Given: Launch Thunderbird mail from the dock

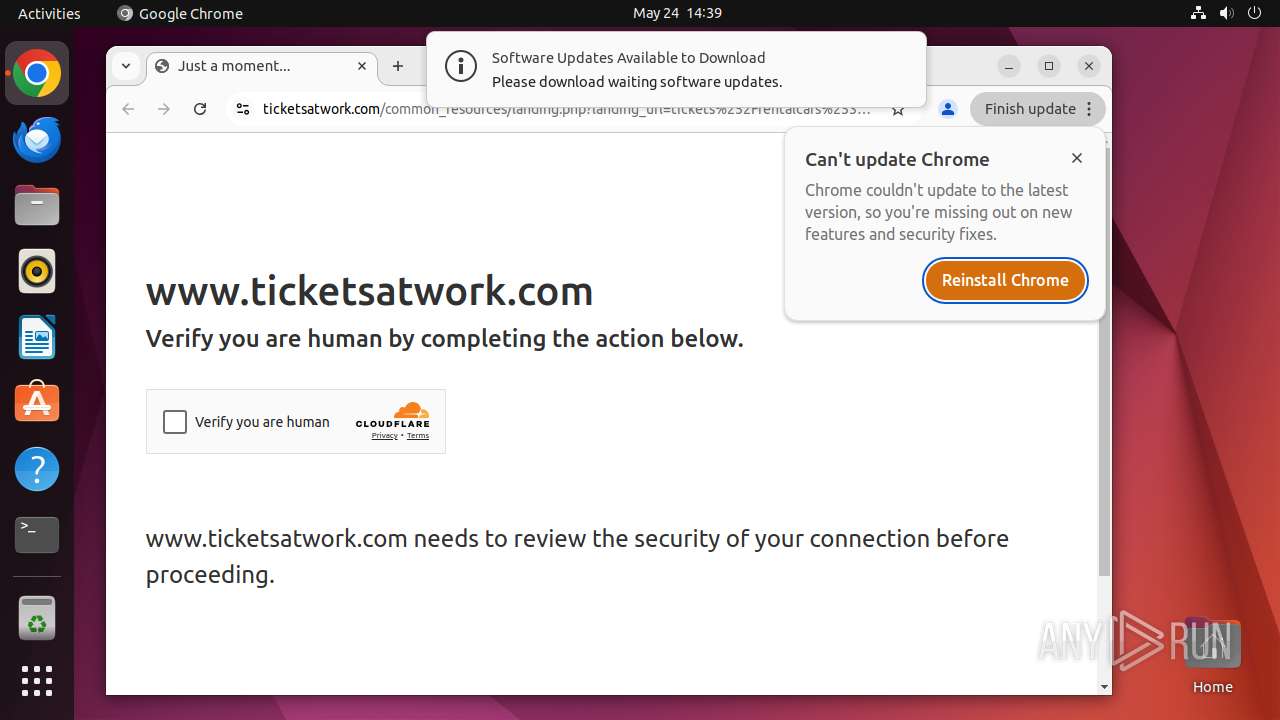Looking at the screenshot, I should tap(37, 140).
